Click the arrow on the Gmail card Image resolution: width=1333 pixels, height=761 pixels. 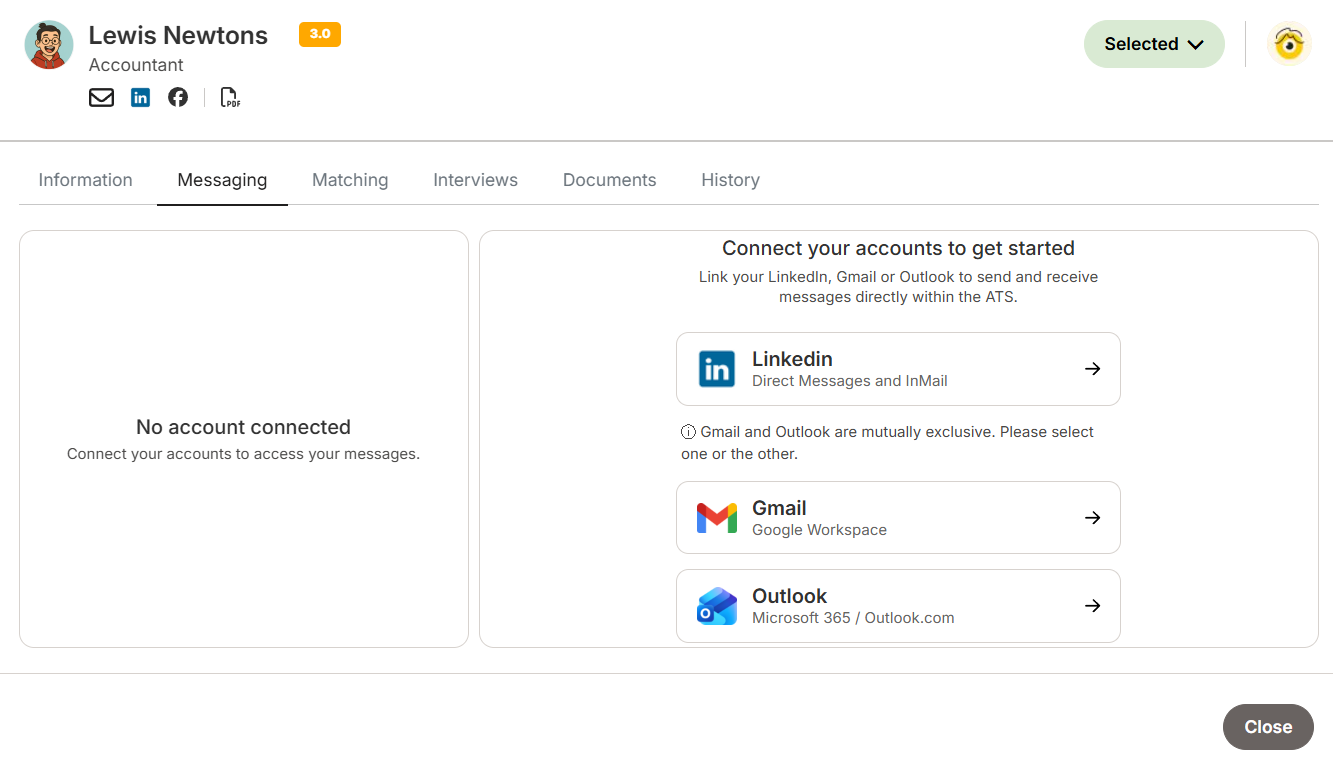1093,518
